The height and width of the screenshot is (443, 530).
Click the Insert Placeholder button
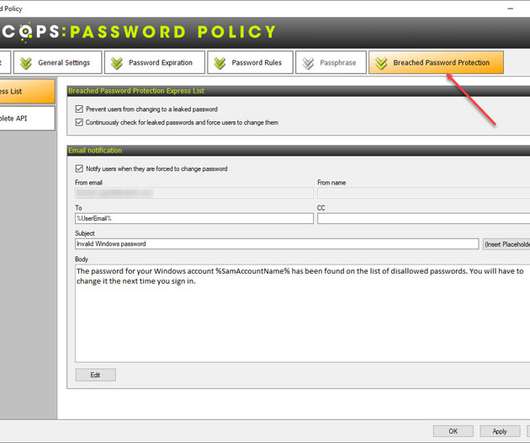tap(506, 244)
